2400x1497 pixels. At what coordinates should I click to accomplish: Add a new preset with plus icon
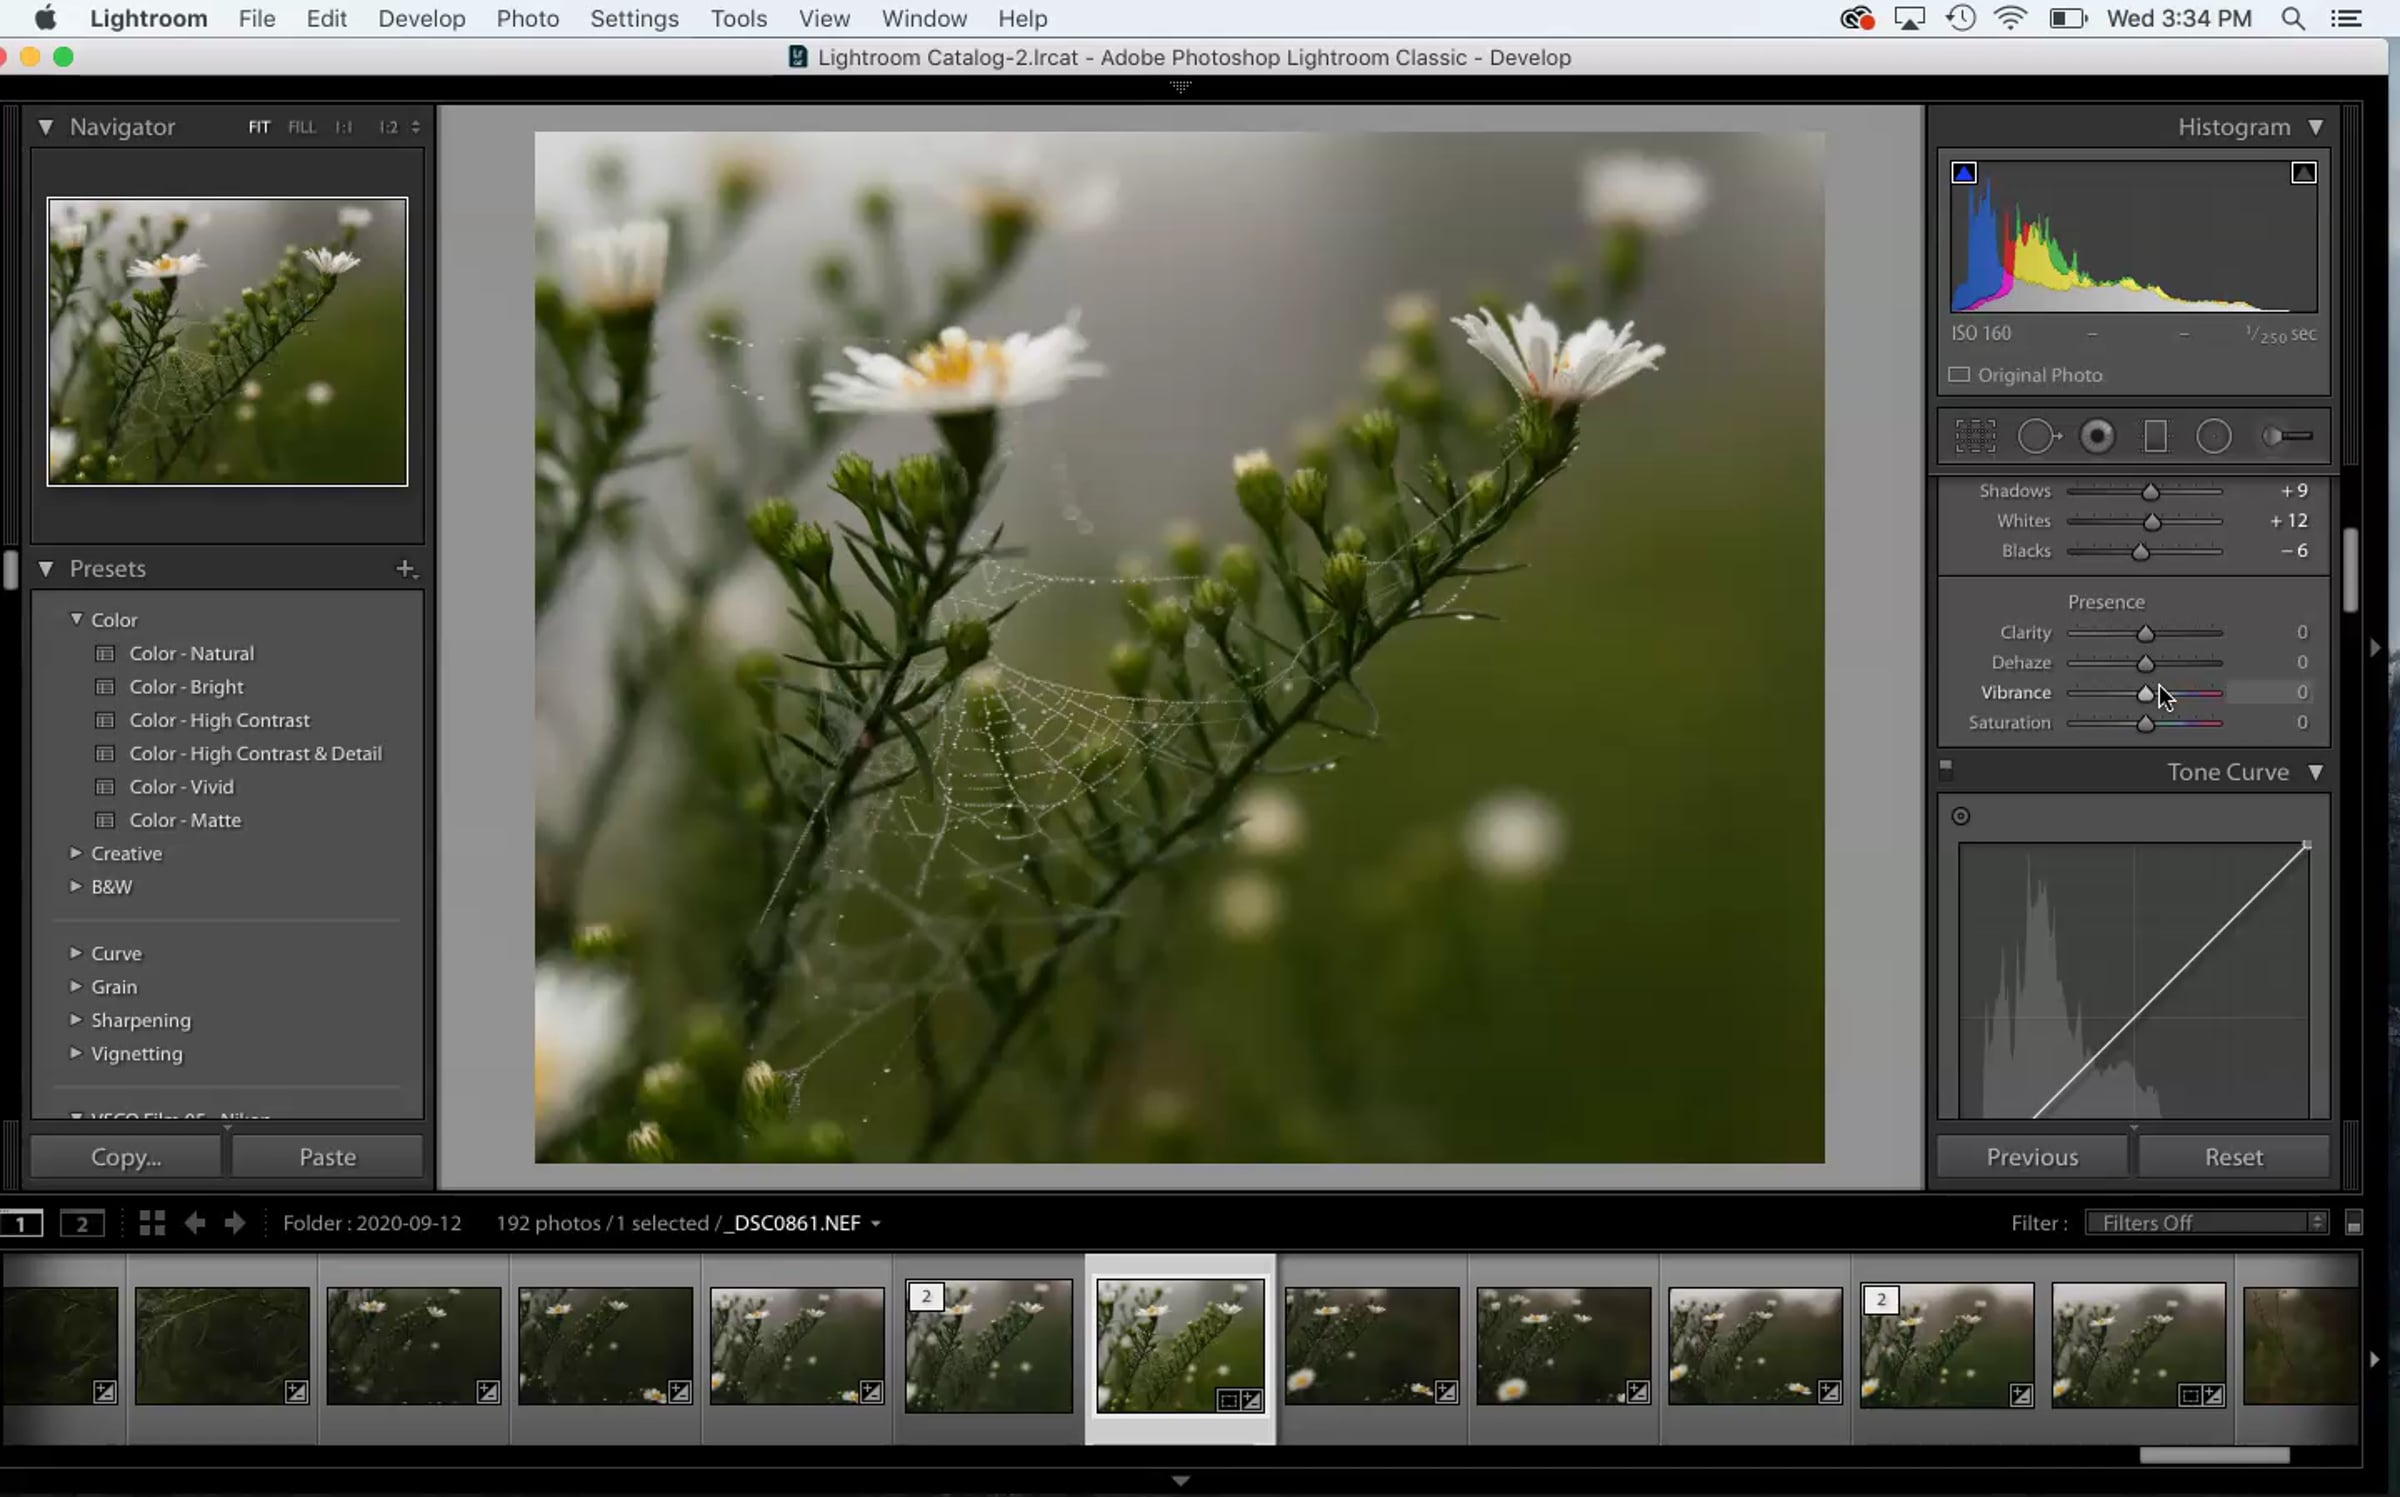pos(405,569)
